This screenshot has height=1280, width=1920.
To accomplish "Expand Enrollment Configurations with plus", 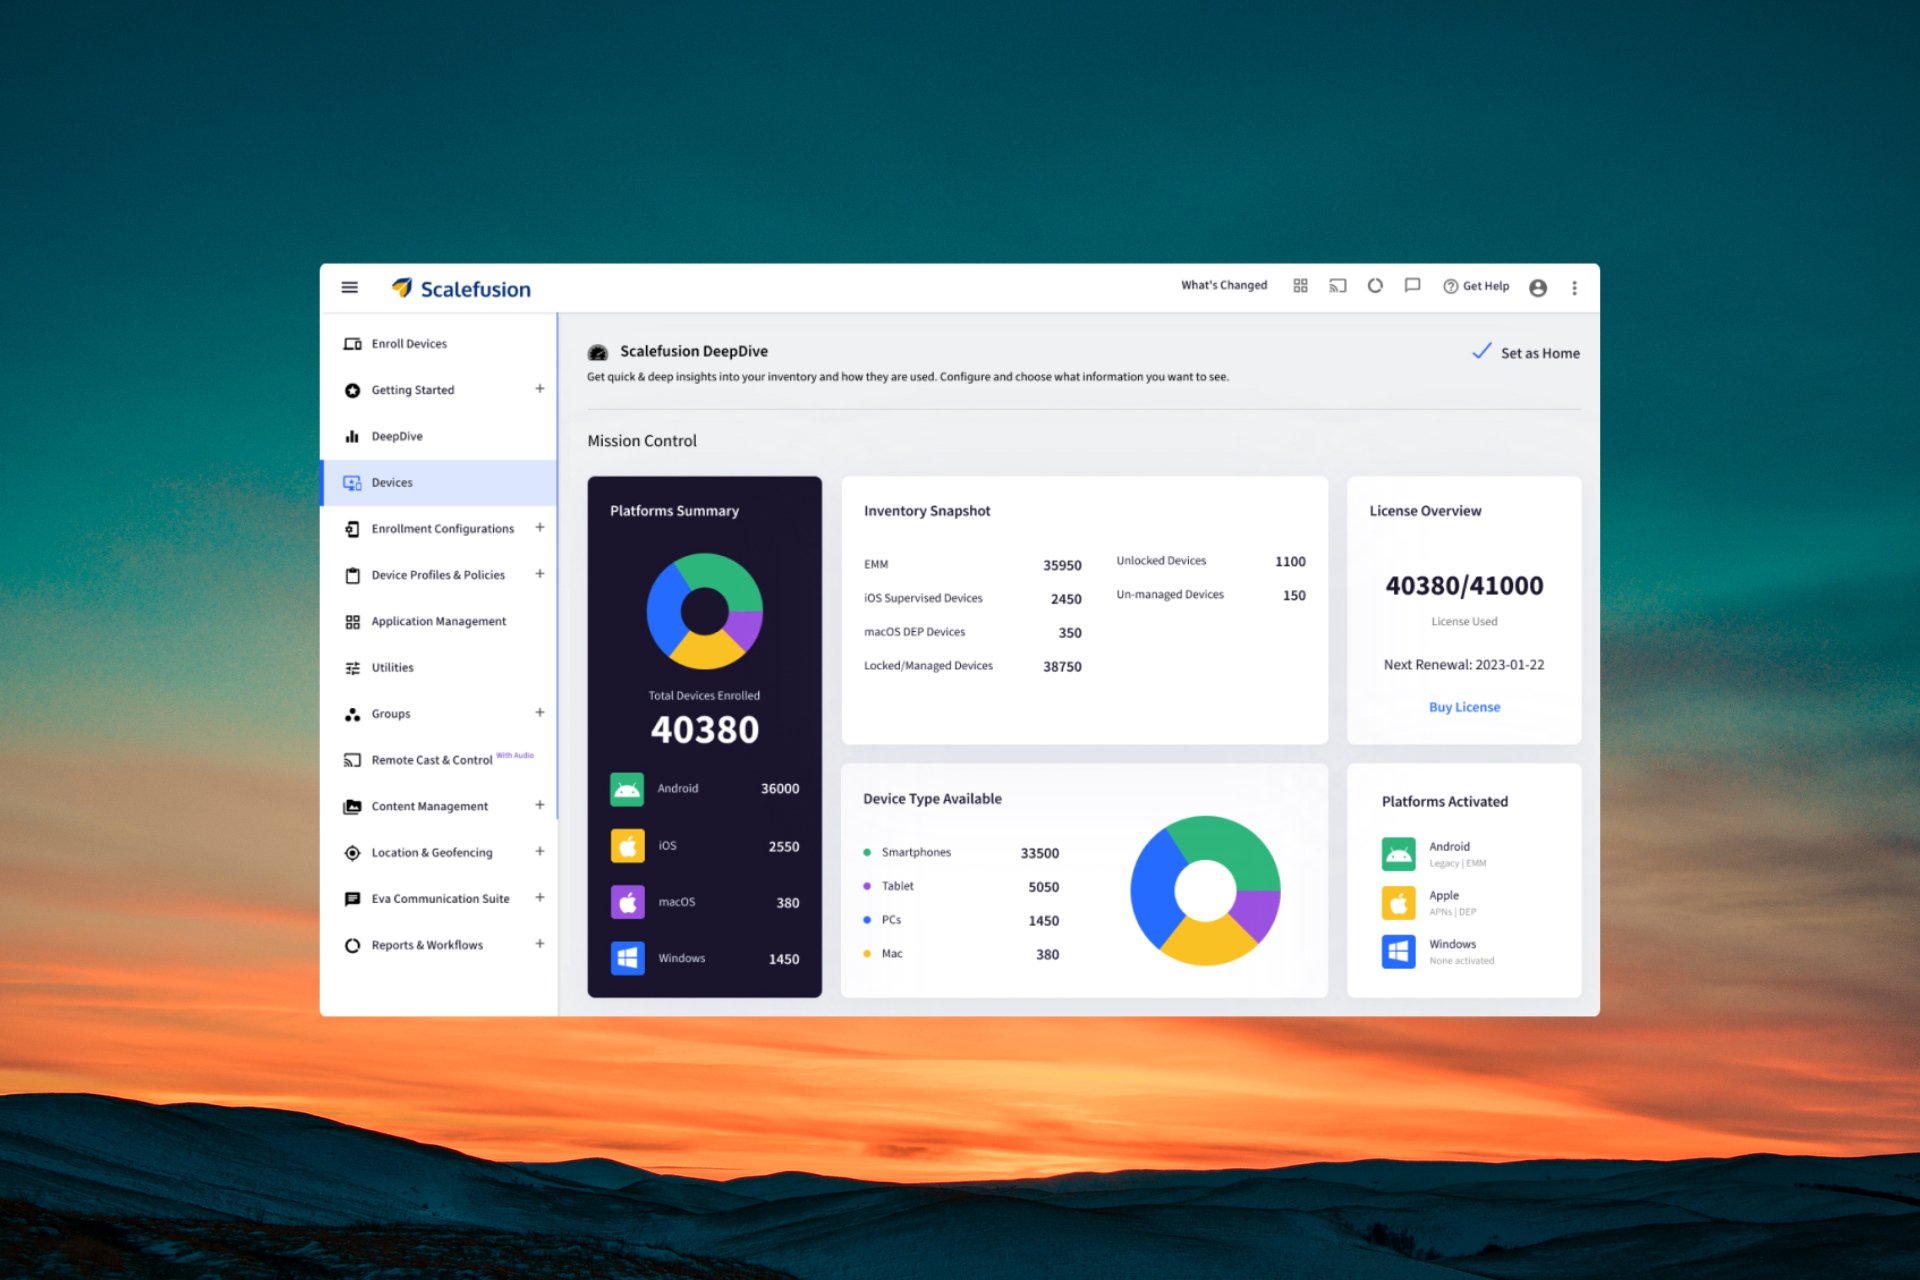I will click(x=540, y=528).
